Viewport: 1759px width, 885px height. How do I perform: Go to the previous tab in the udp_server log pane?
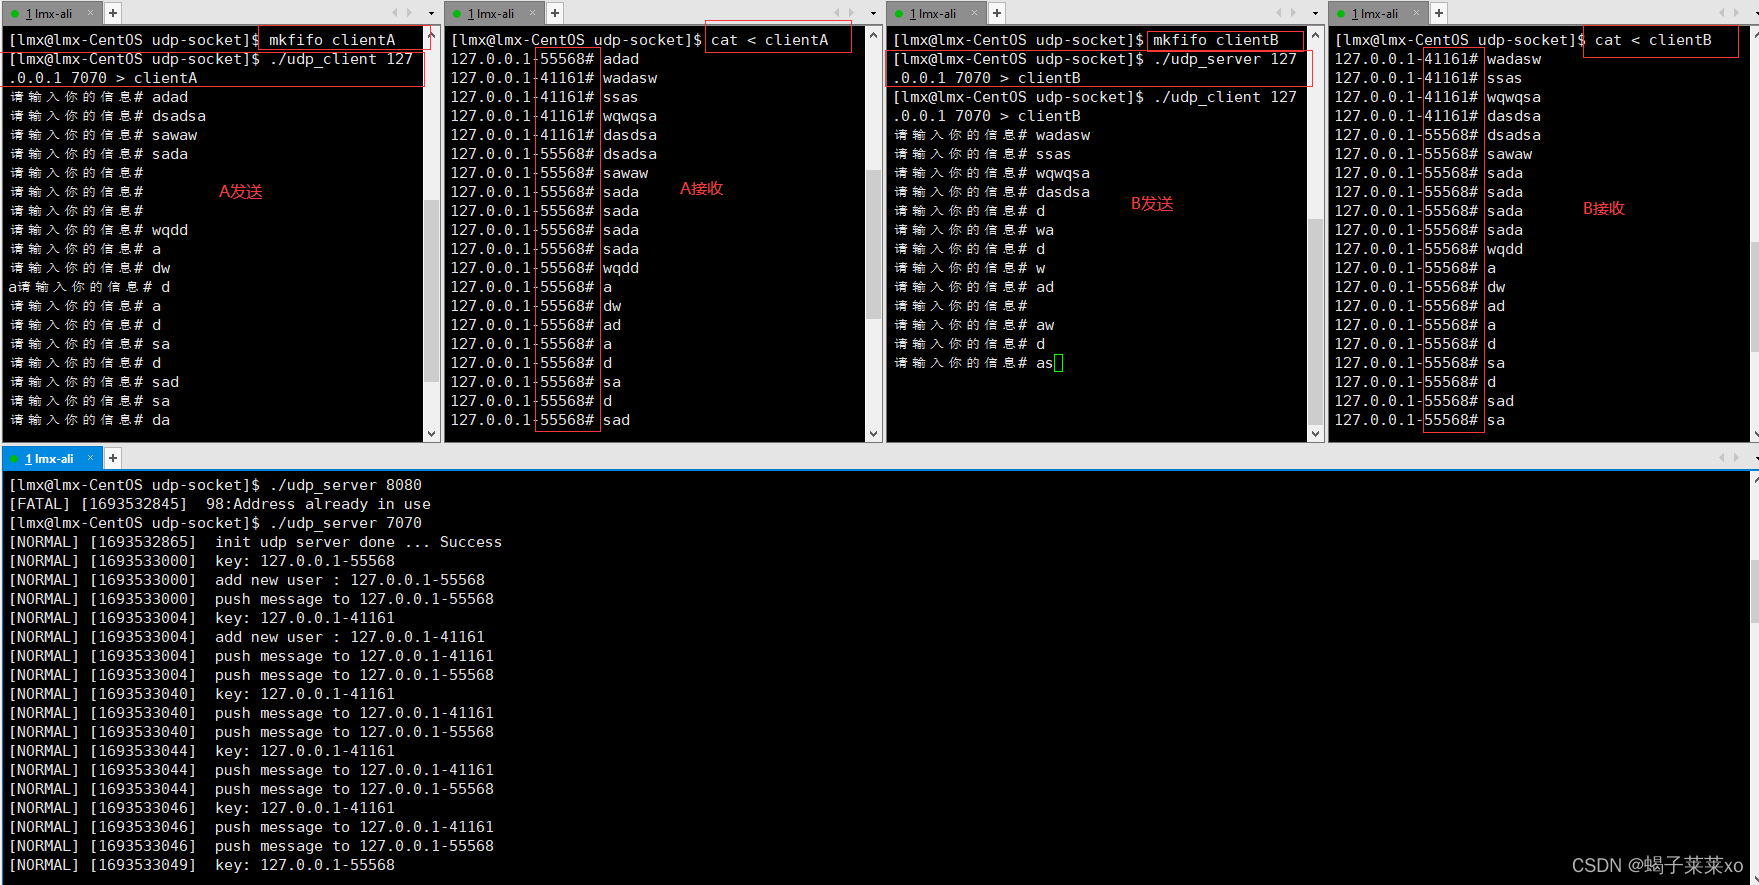point(1721,458)
